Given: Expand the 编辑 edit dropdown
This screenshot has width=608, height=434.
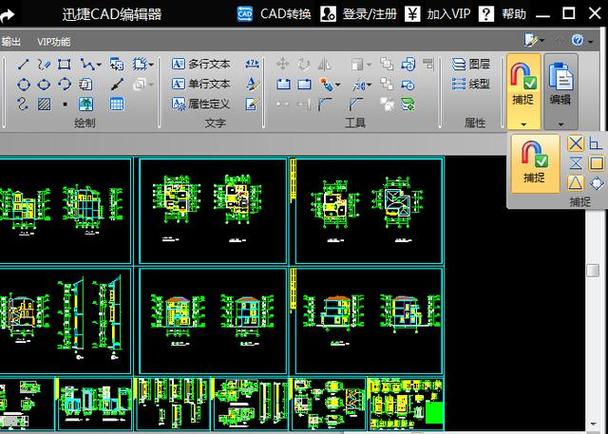Looking at the screenshot, I should 560,123.
